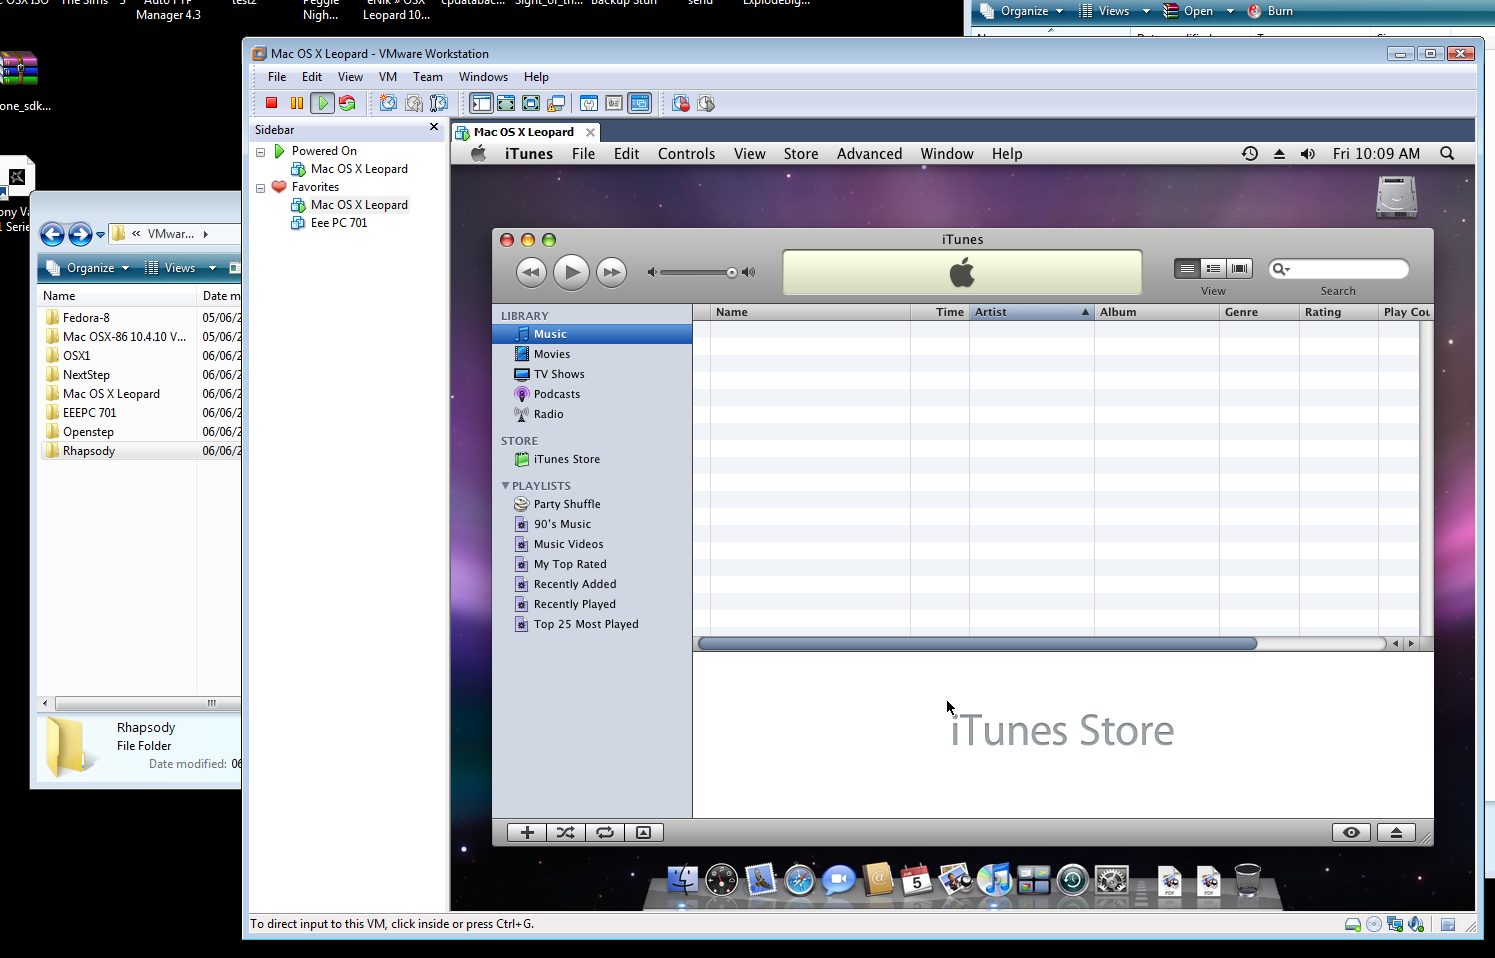Pause the virtual machine from VMware toolbar
Image resolution: width=1495 pixels, height=958 pixels.
point(297,103)
